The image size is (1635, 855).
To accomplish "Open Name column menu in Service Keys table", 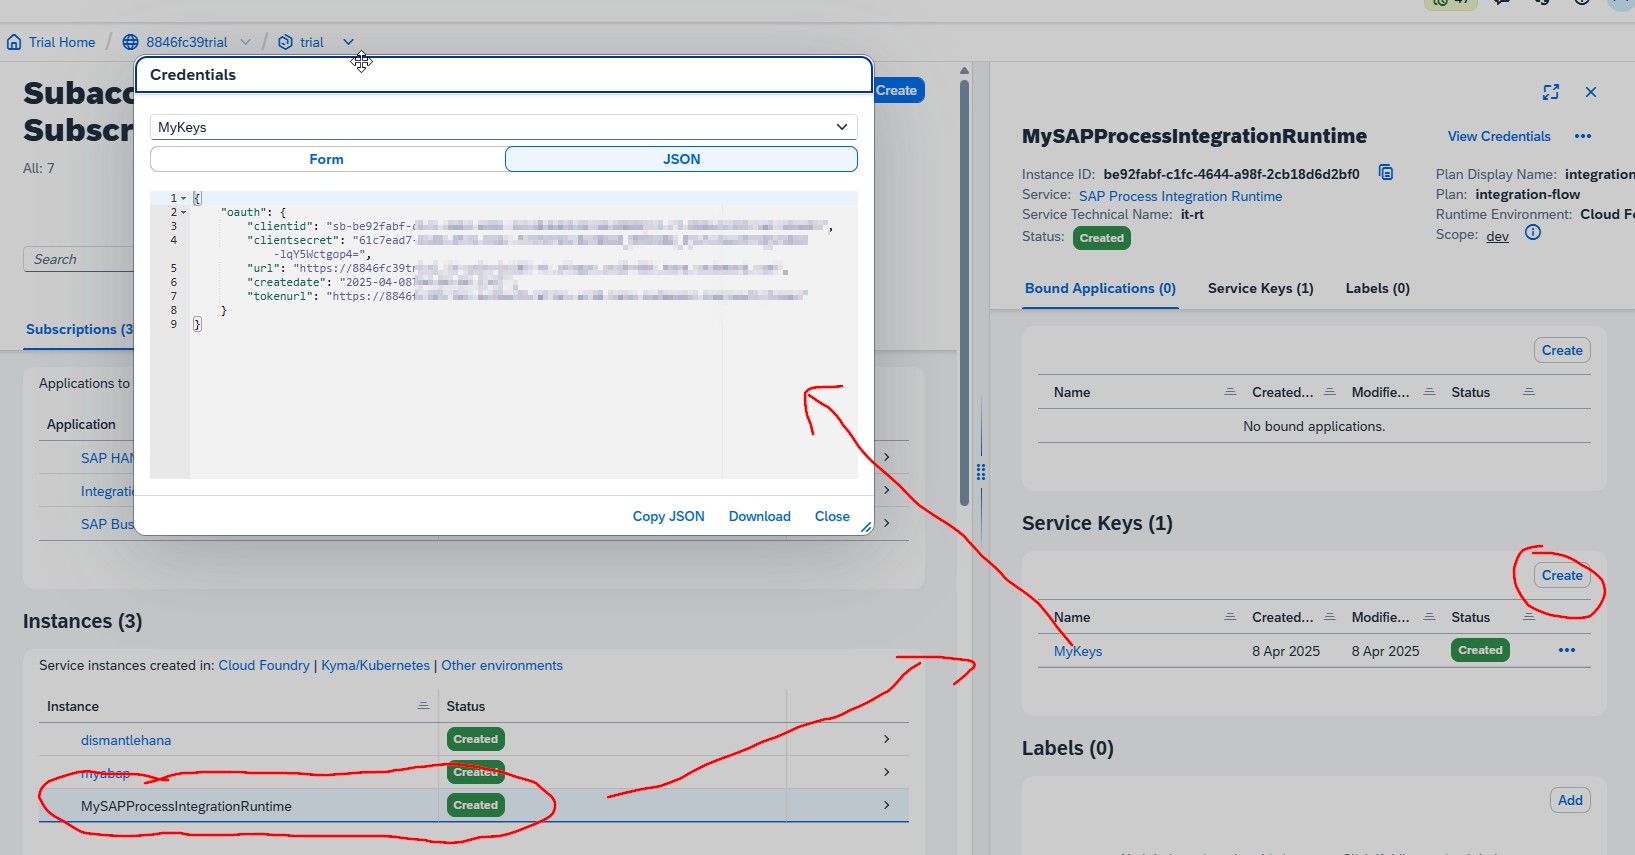I will [1230, 617].
